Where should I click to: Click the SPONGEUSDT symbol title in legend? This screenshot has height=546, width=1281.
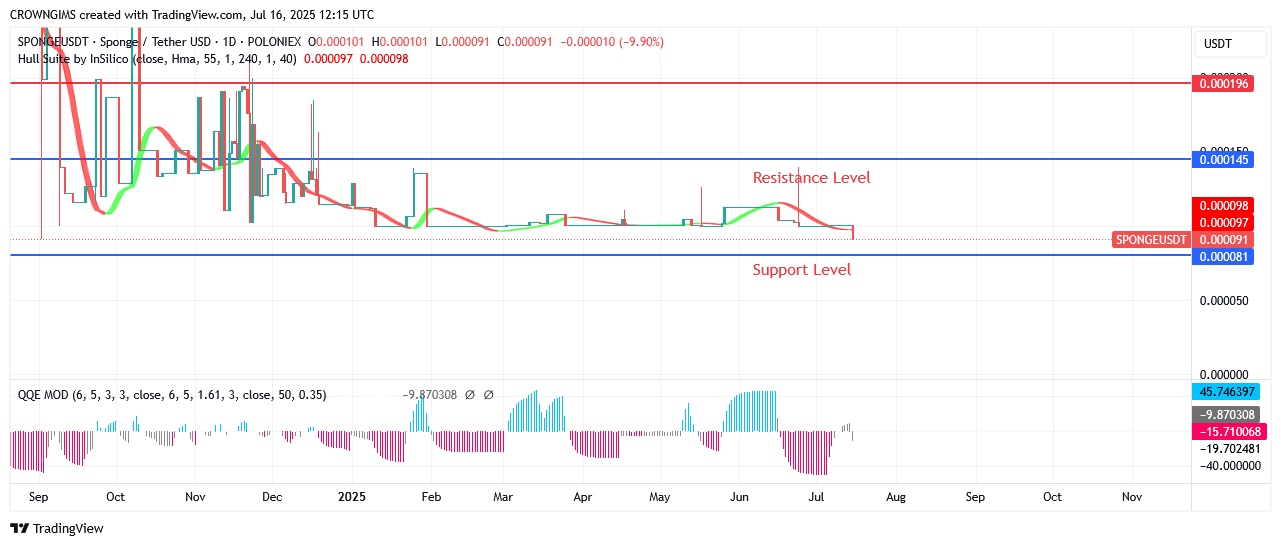click(x=160, y=42)
